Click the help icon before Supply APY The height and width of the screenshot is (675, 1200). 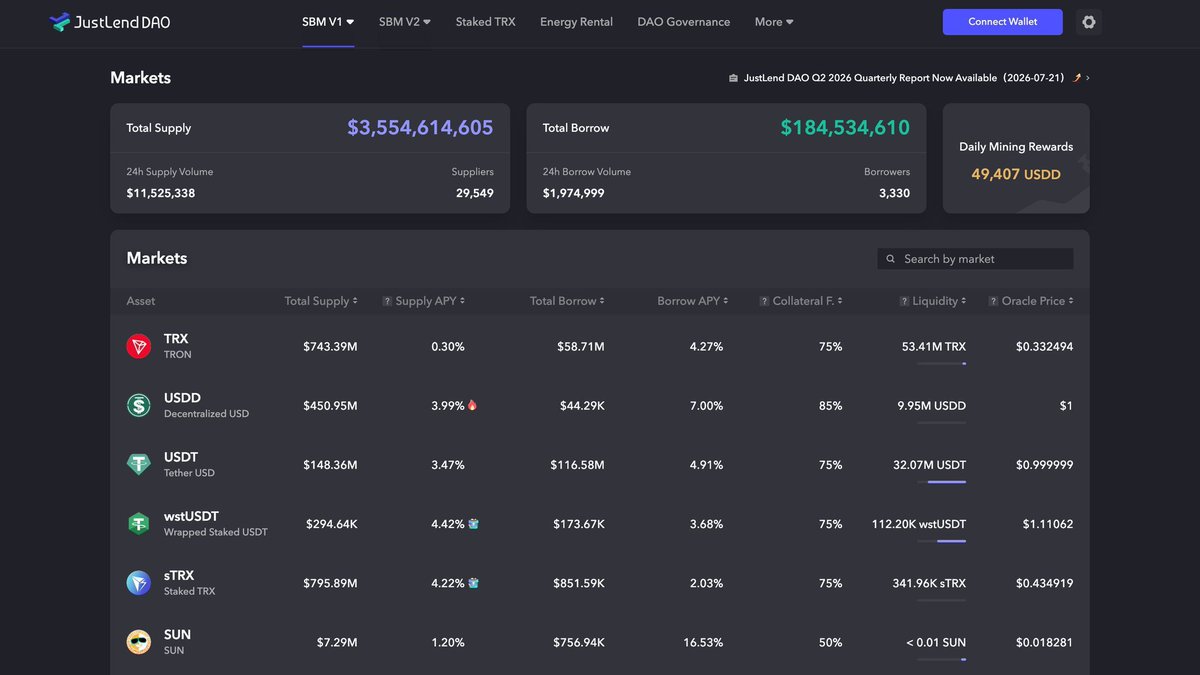[387, 301]
